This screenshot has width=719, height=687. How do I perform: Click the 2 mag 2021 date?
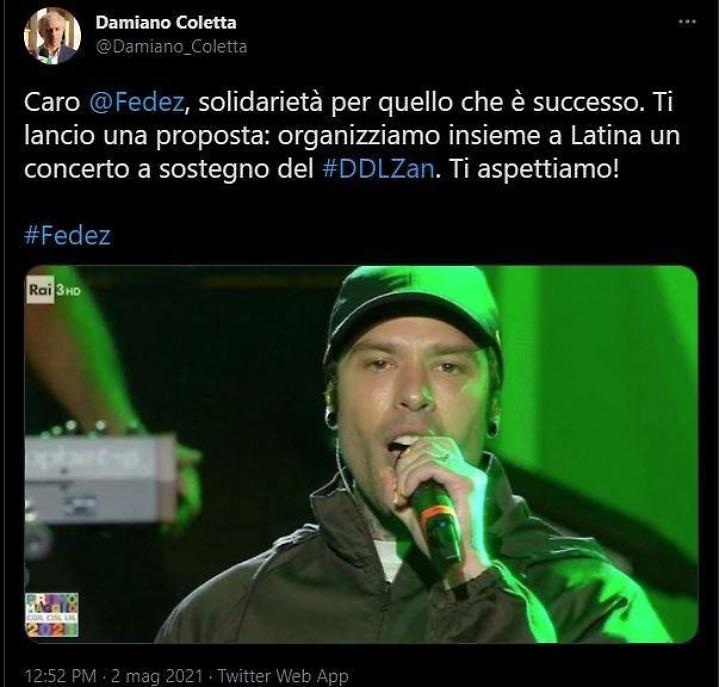(157, 676)
